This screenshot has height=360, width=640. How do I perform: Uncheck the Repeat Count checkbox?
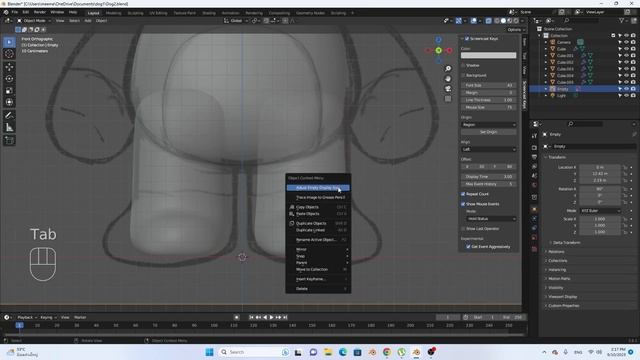pos(463,194)
